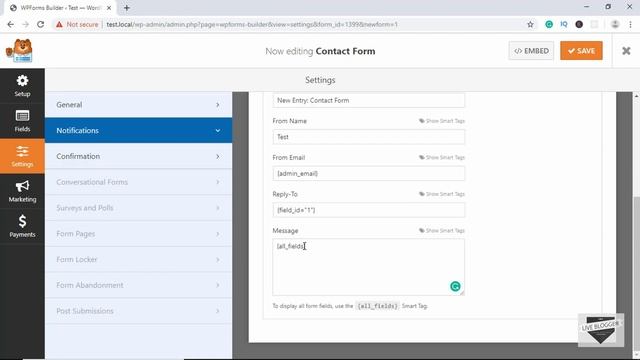The height and width of the screenshot is (360, 640).
Task: Click inside the Message textarea
Action: [369, 267]
